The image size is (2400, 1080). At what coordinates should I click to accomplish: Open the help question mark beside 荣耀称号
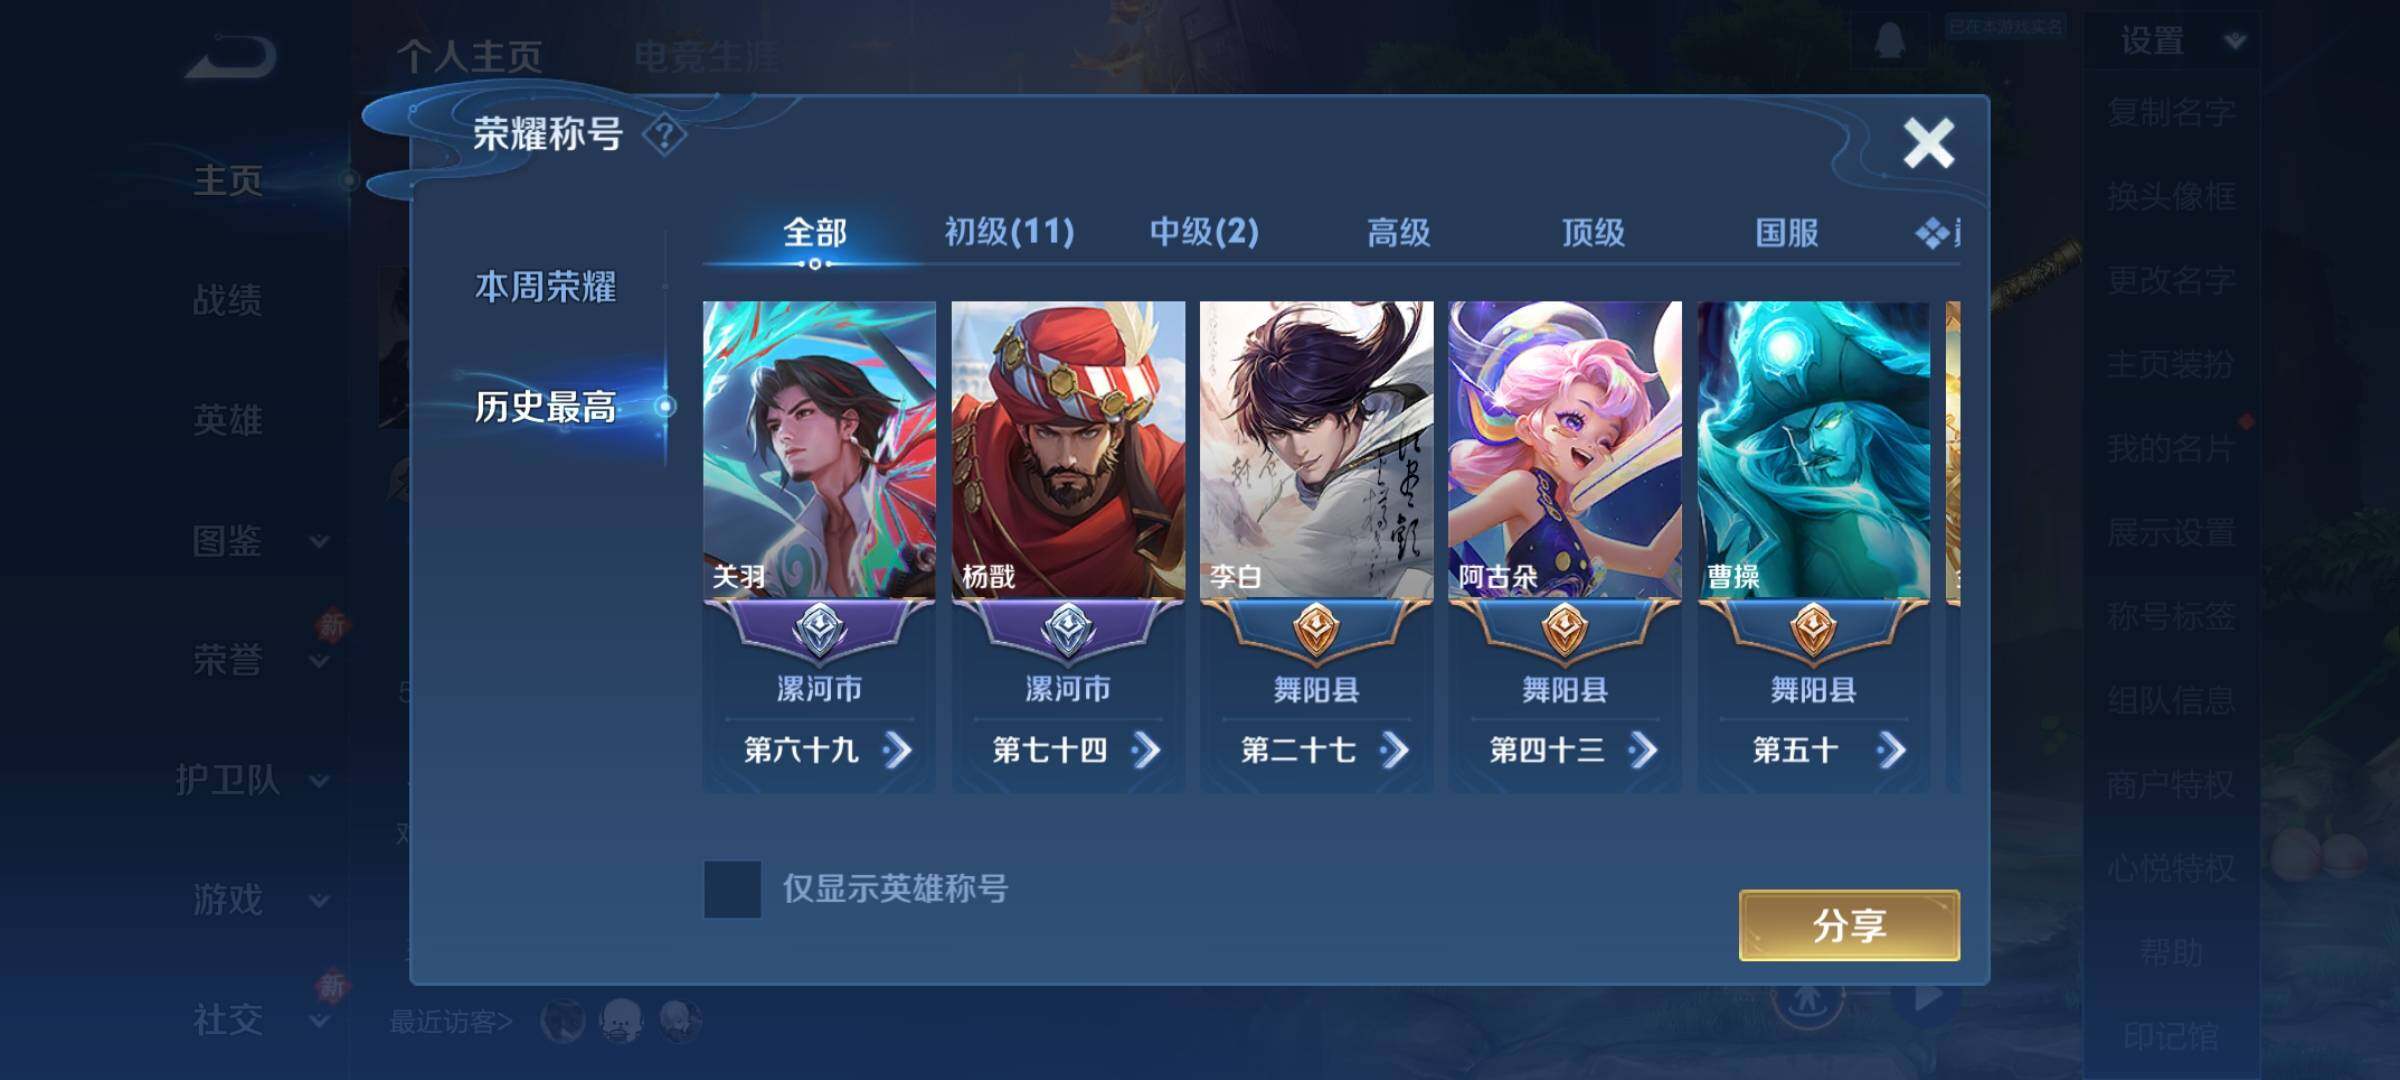coord(665,135)
